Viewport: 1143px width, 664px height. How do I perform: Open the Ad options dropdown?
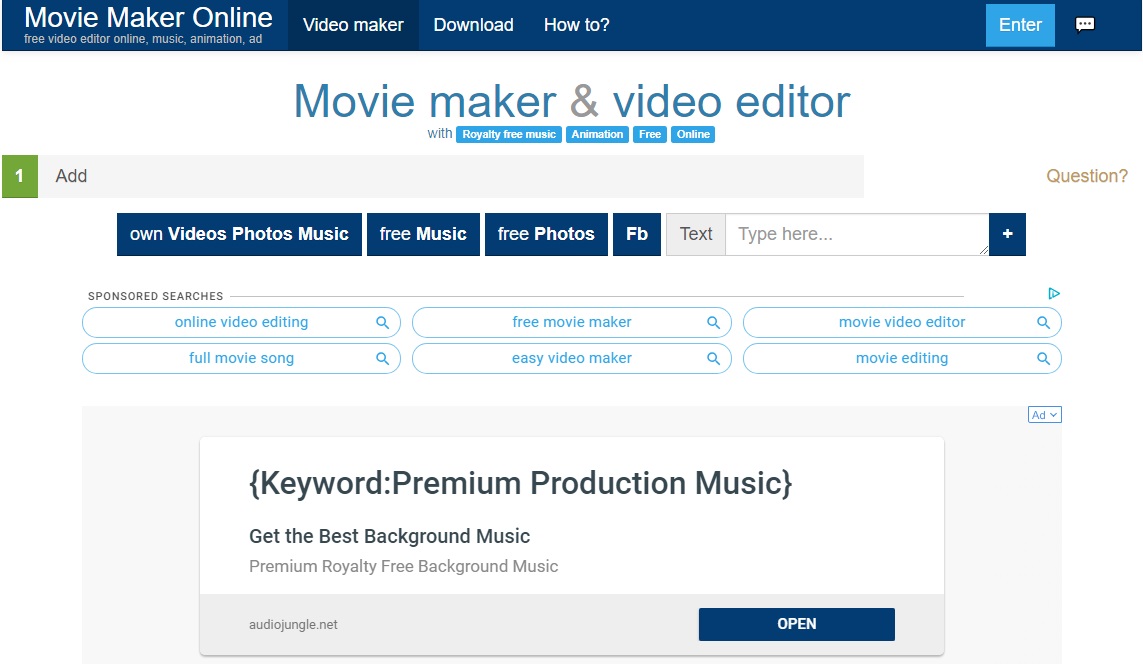click(1044, 414)
